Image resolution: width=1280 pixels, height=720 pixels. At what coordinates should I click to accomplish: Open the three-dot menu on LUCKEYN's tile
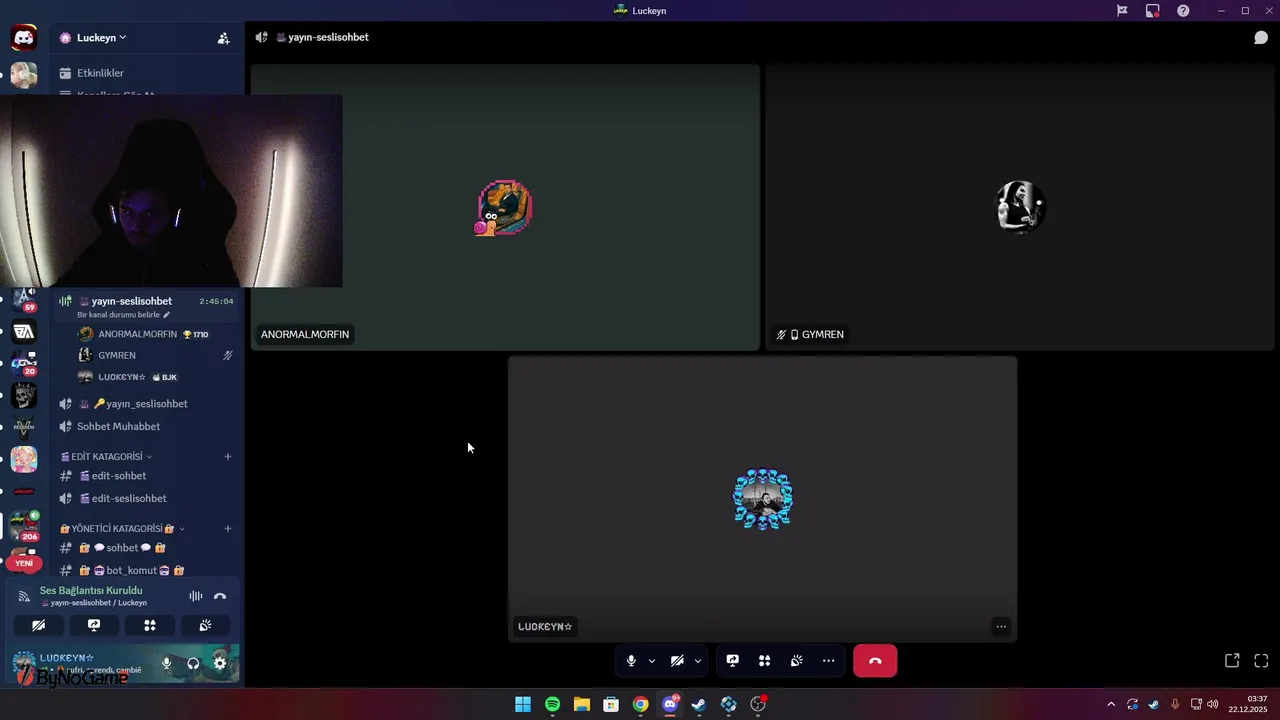[x=1001, y=627]
